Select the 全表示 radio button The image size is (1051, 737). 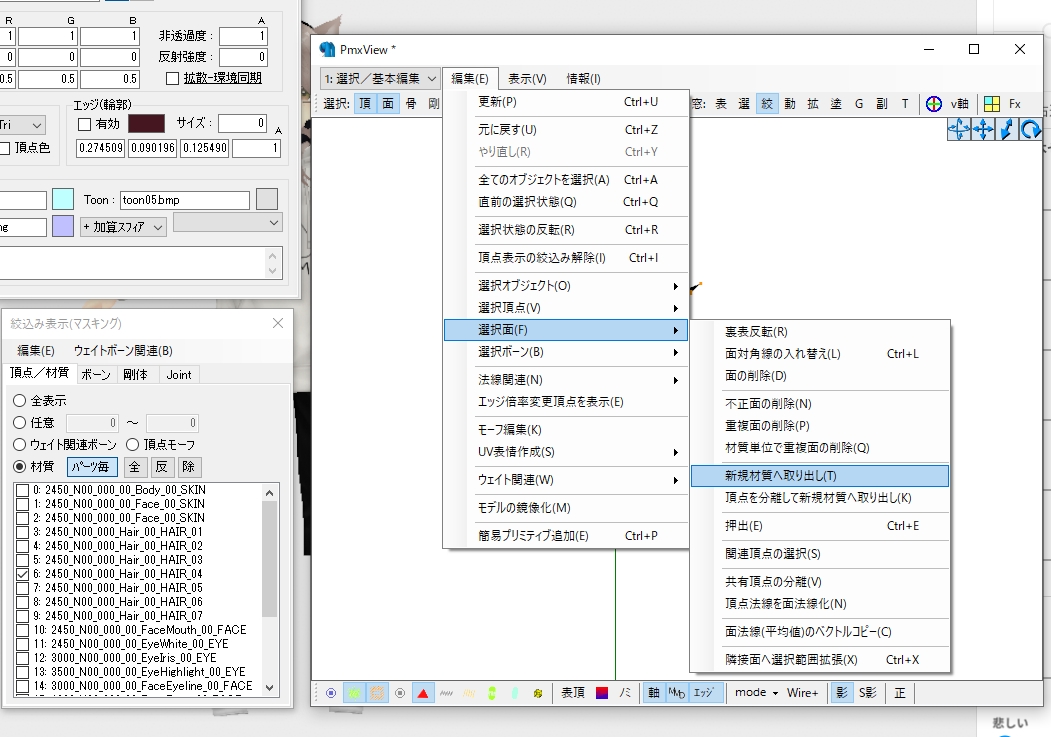coord(19,401)
